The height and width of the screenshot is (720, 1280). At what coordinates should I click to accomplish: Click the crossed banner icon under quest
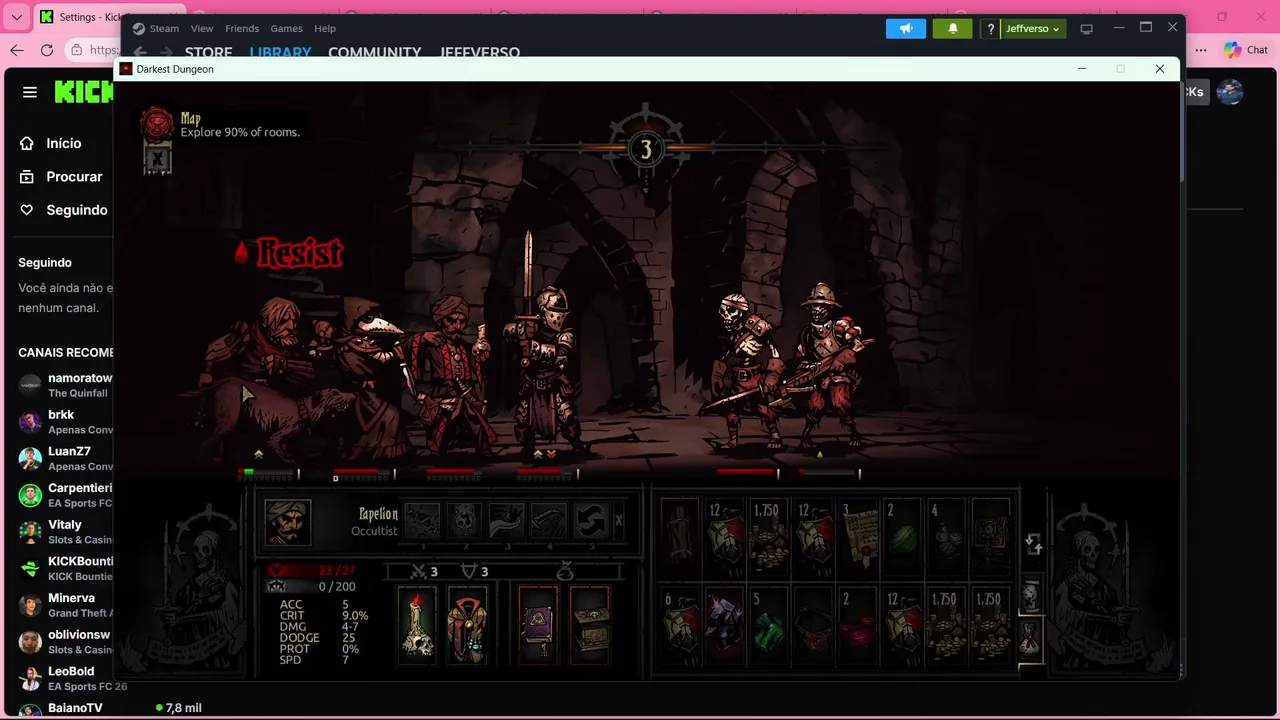(157, 158)
